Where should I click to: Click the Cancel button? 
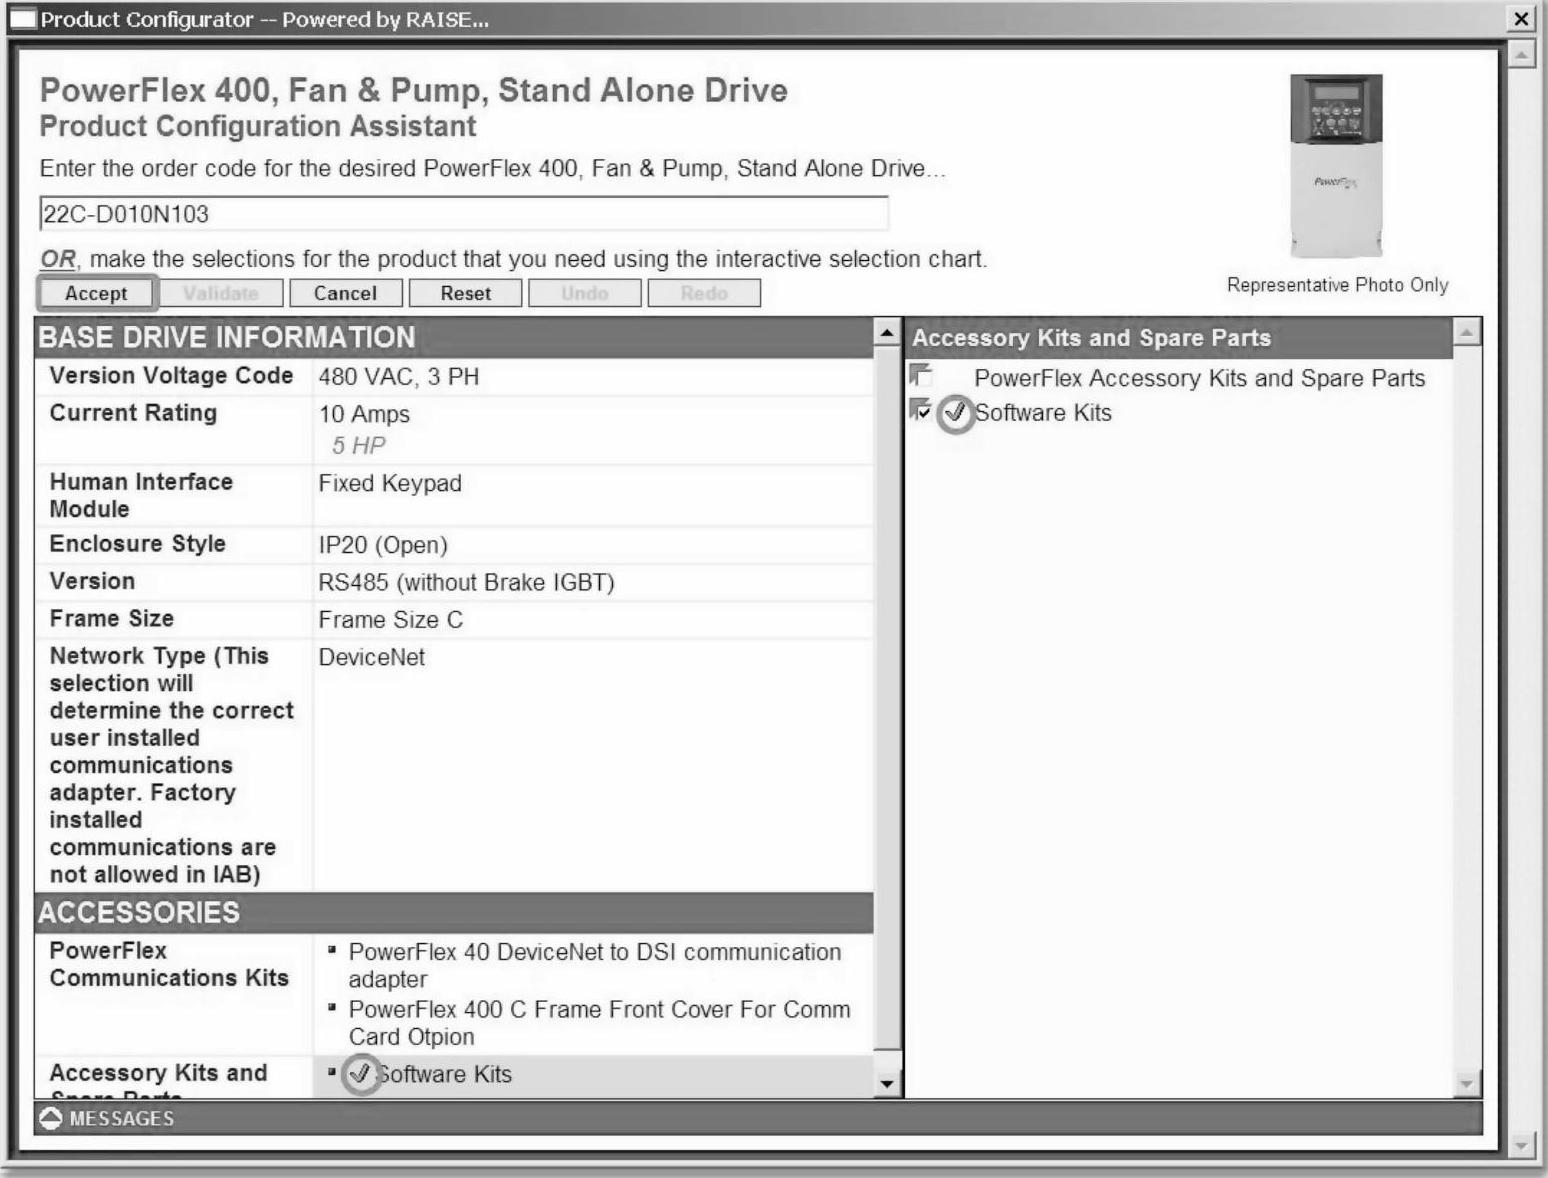tap(345, 293)
